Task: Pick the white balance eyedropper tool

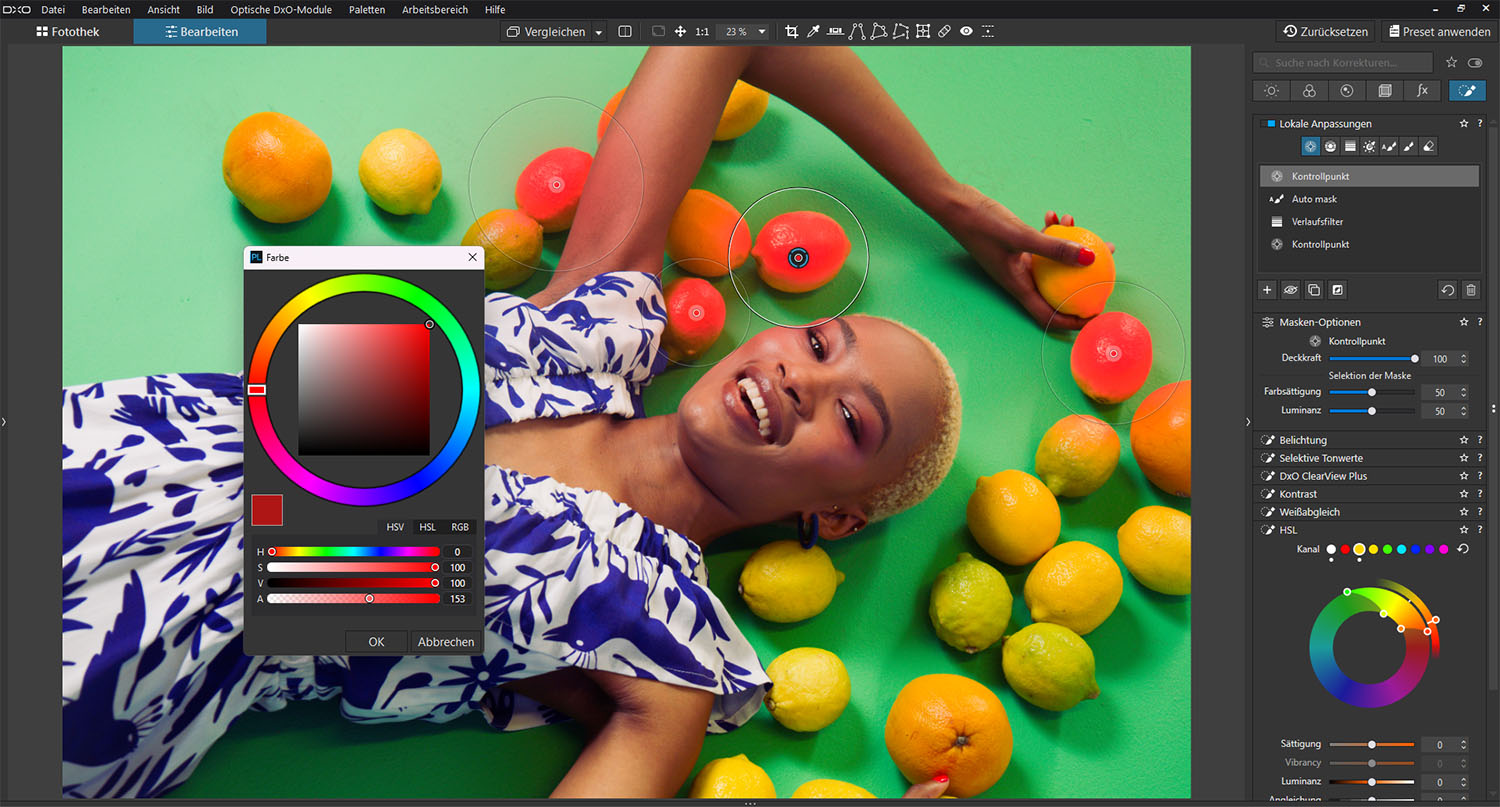Action: 814,32
